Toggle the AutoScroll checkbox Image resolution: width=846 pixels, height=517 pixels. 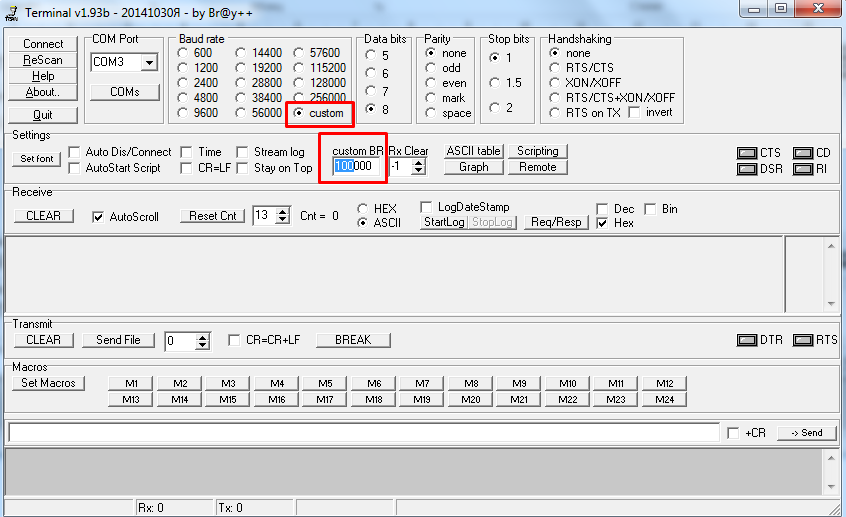[98, 217]
